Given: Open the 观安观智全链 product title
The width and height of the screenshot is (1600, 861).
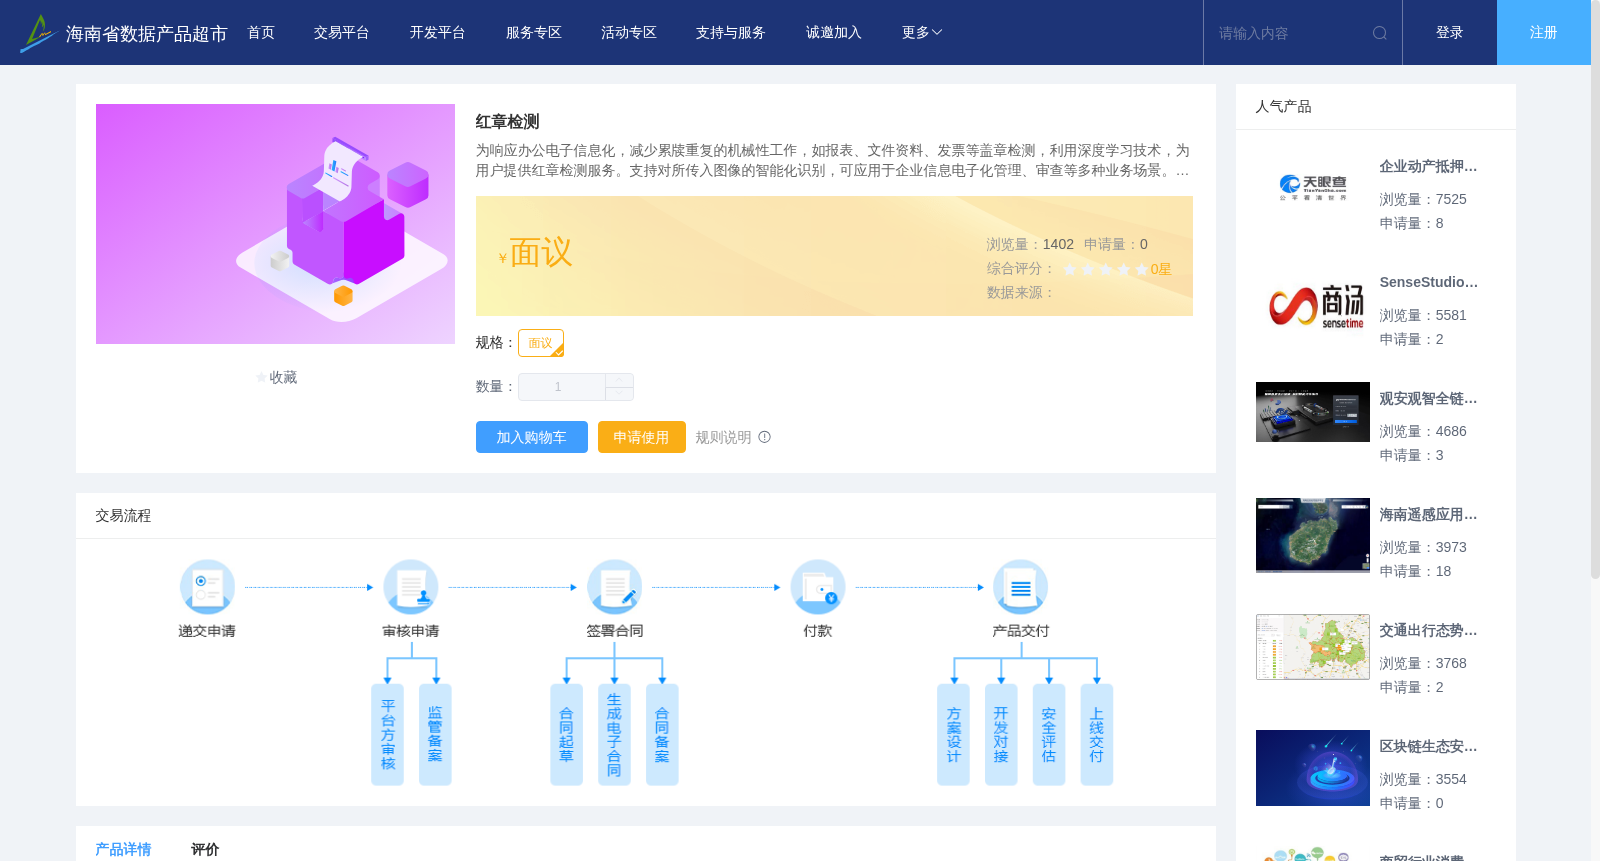Looking at the screenshot, I should [x=1428, y=399].
